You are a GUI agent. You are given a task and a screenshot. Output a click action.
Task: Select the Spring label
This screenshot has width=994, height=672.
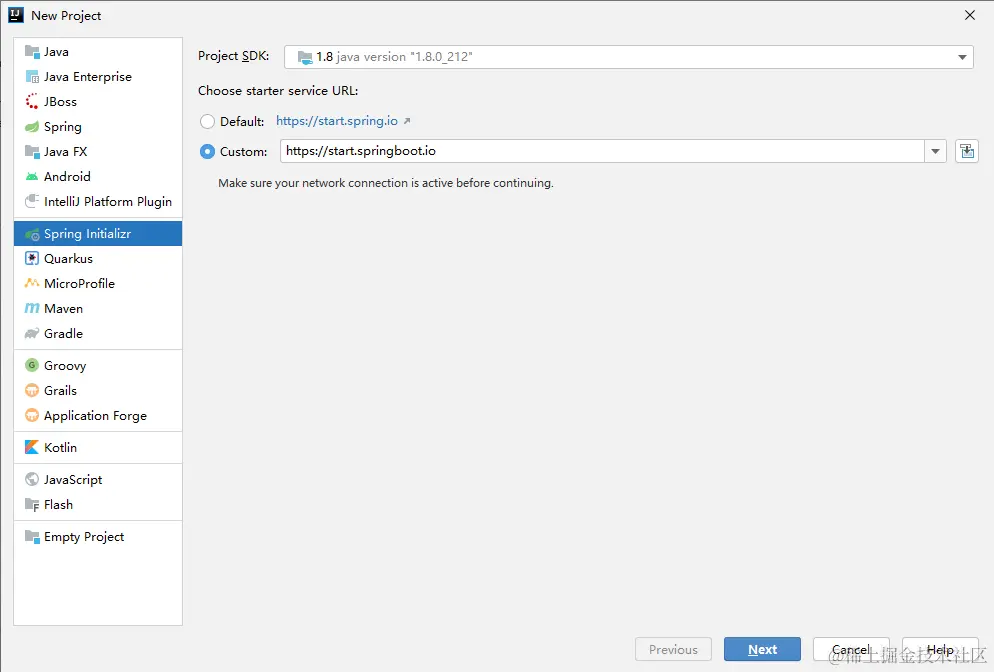(x=63, y=127)
